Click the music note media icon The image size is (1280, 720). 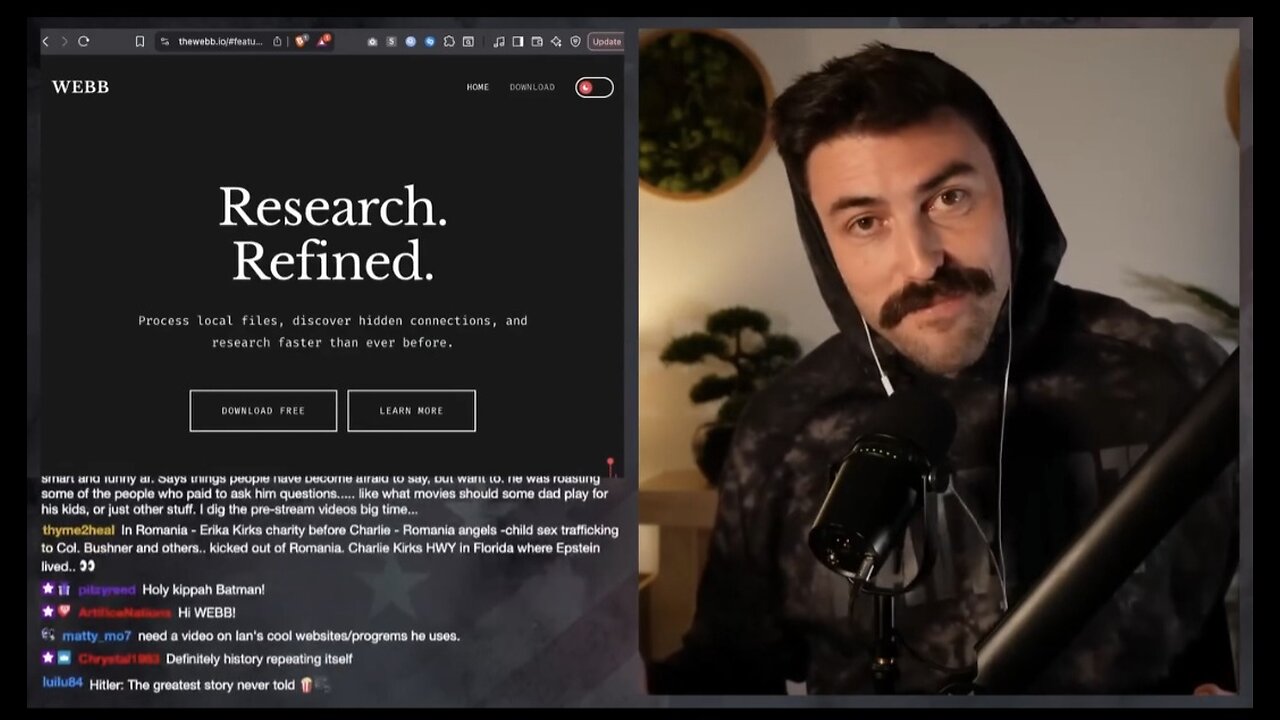click(x=499, y=42)
